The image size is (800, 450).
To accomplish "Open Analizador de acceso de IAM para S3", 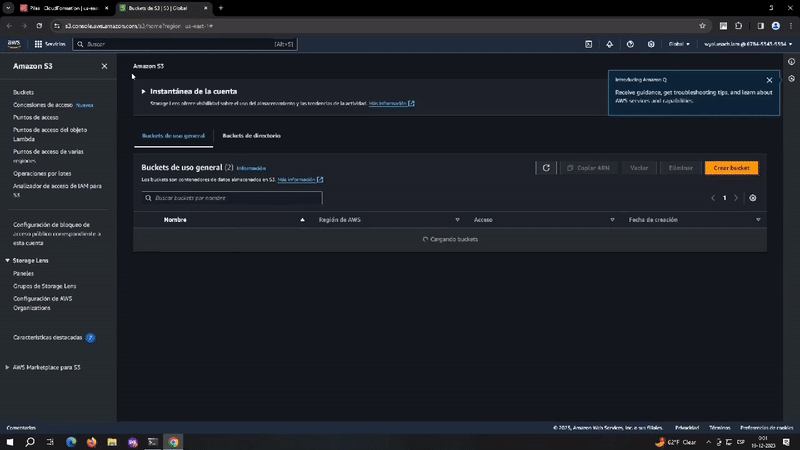I will pyautogui.click(x=57, y=190).
